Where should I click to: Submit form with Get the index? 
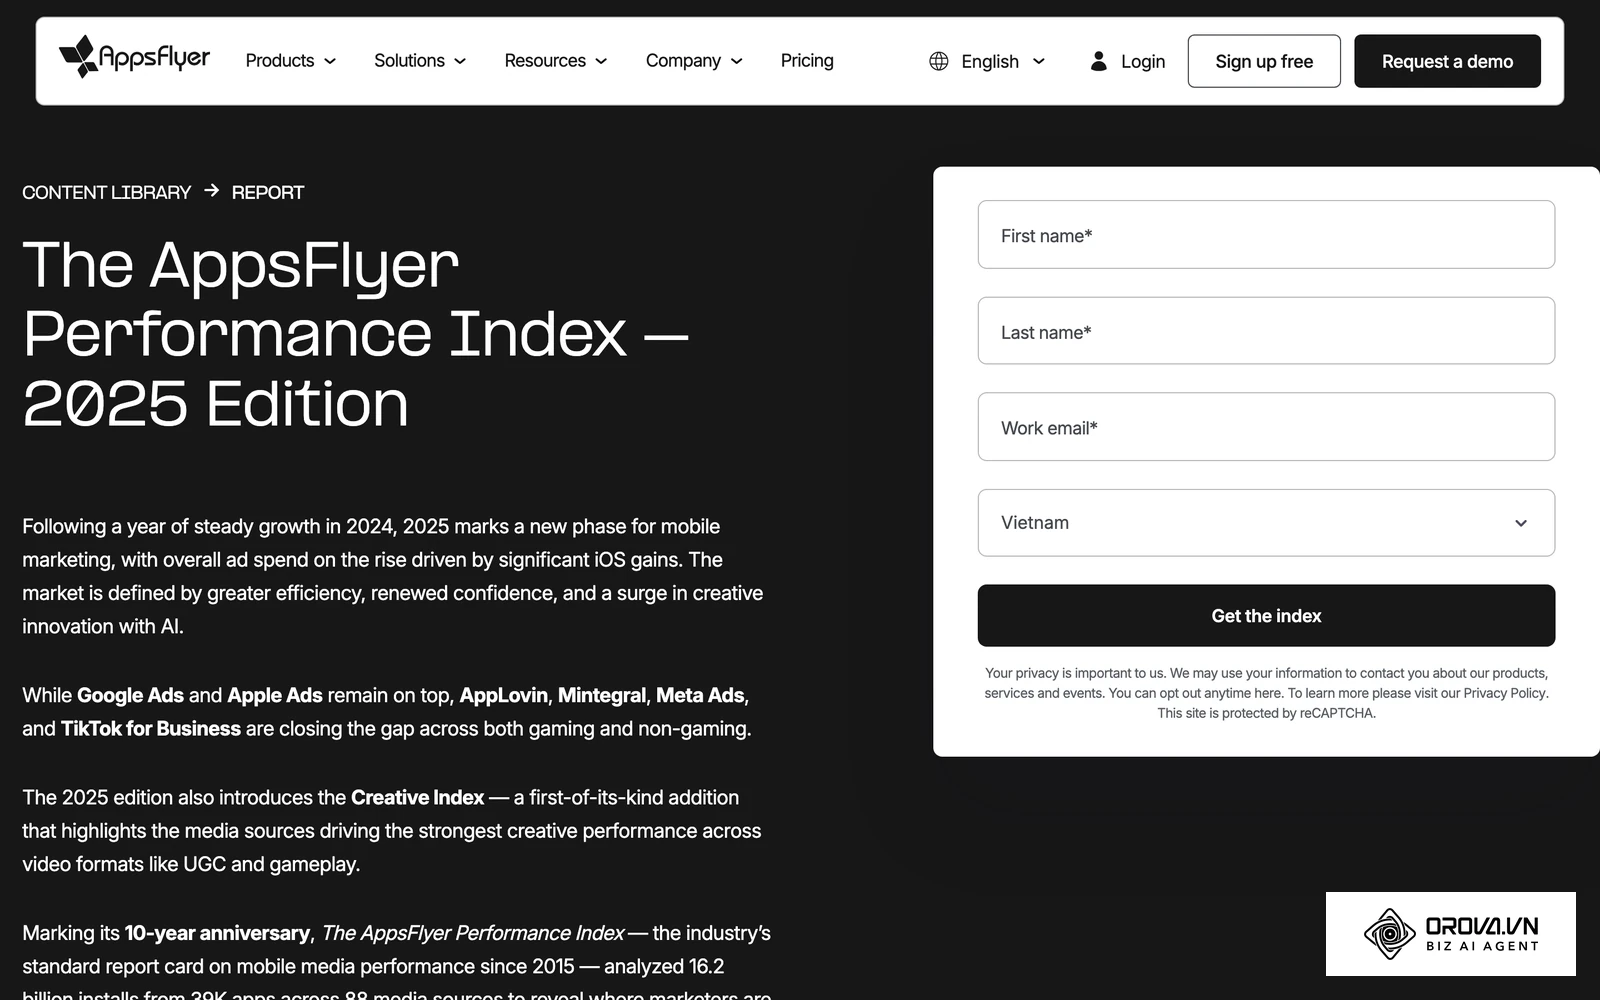coord(1266,616)
